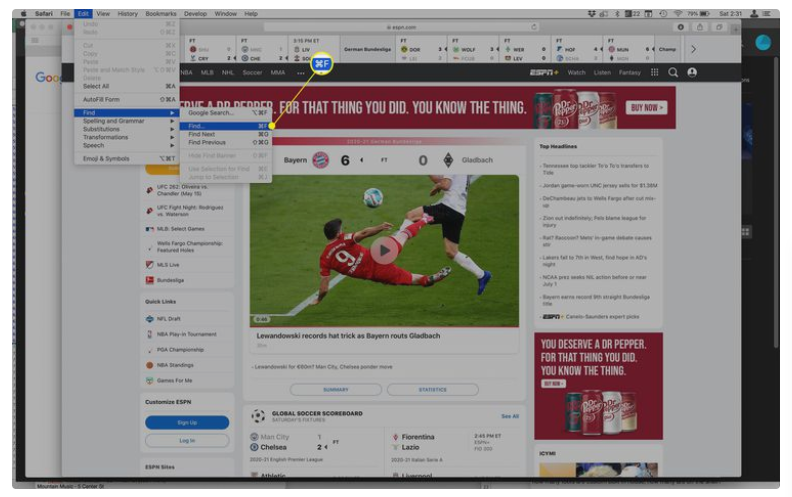
Task: Open the Wi-Fi menu bar icon
Action: tap(678, 14)
